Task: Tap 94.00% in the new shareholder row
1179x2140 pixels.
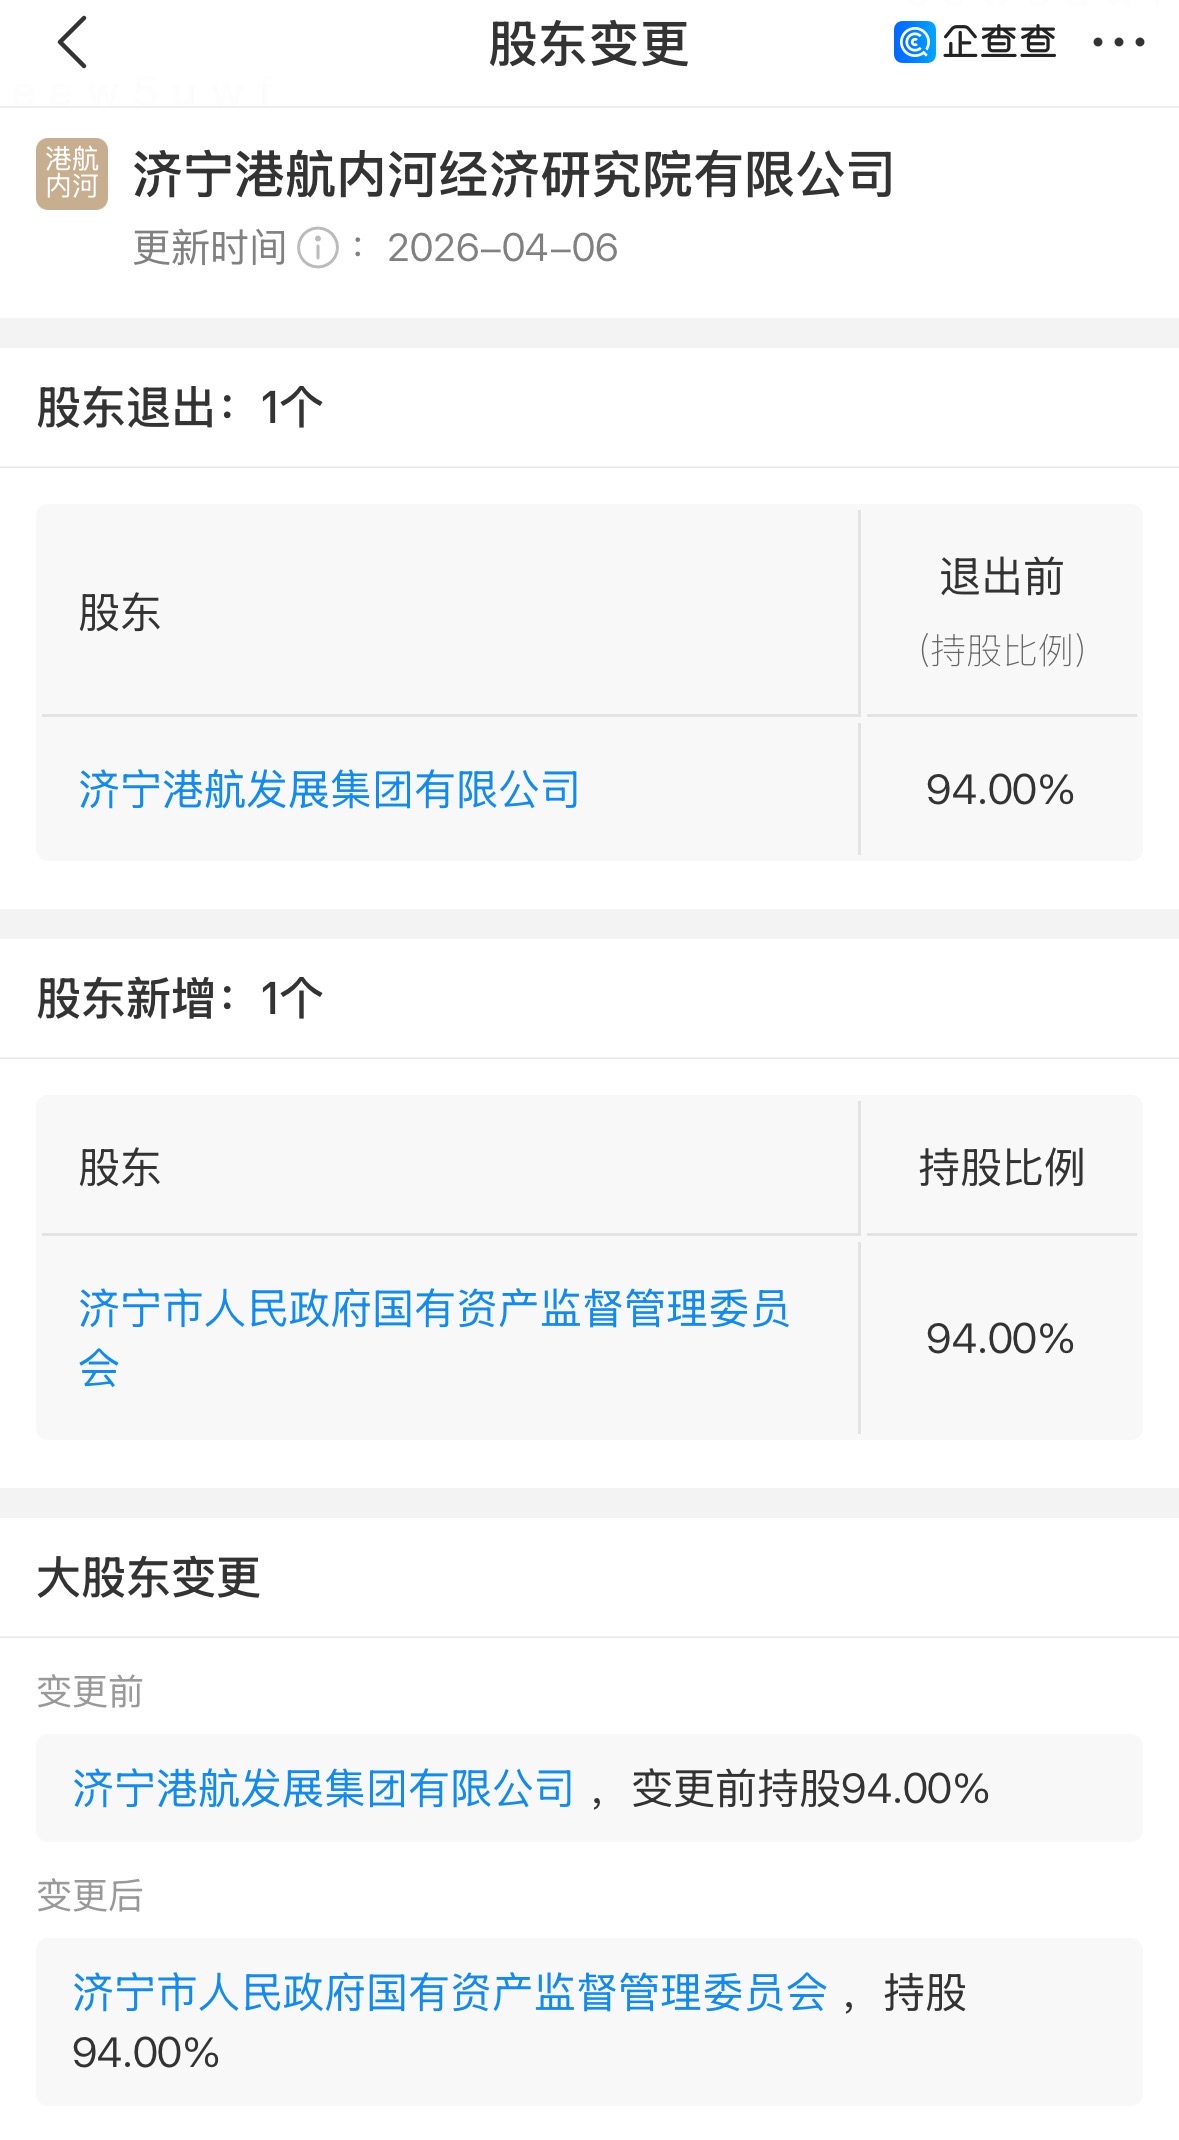Action: click(x=1000, y=1339)
